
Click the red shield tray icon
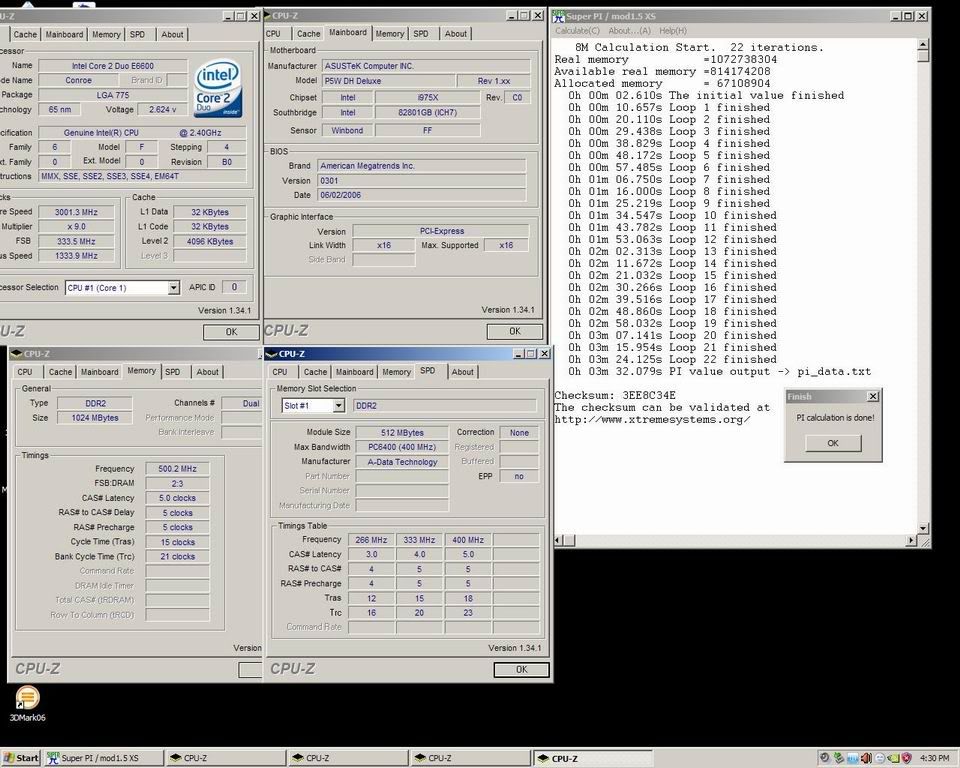pyautogui.click(x=906, y=759)
